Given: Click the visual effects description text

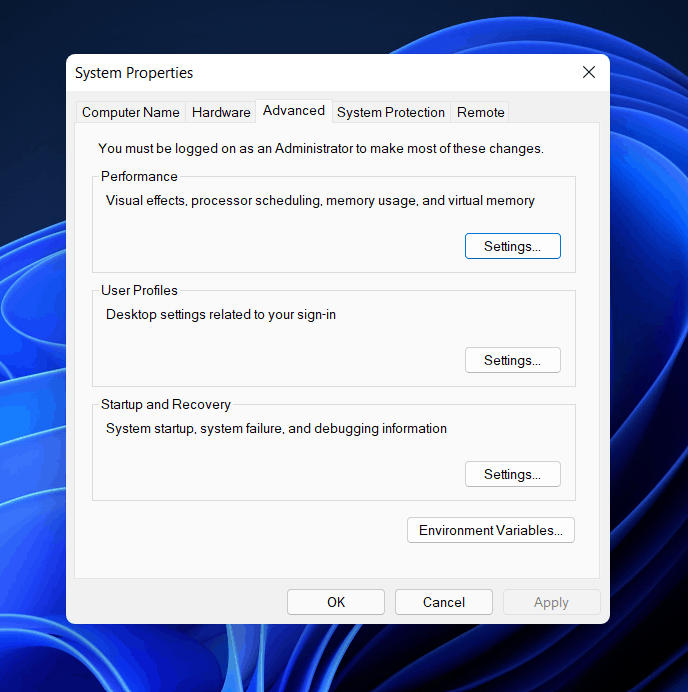Looking at the screenshot, I should [320, 200].
